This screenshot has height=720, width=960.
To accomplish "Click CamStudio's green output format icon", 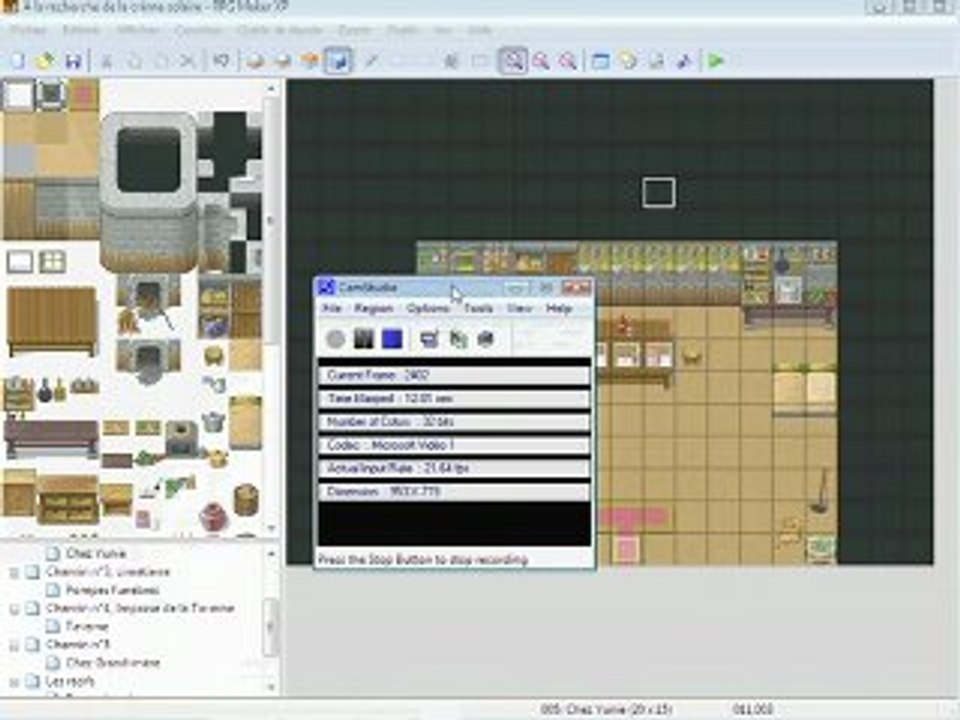I will pyautogui.click(x=458, y=339).
